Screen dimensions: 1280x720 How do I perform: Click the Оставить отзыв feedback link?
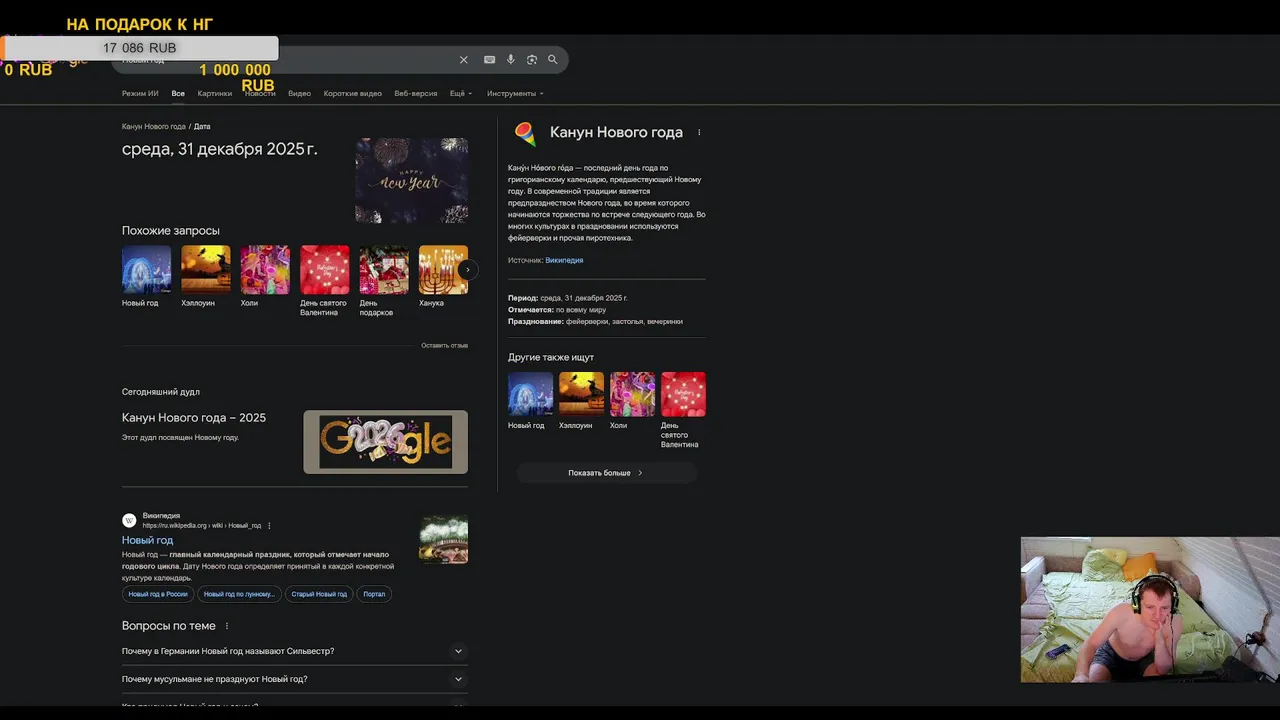point(444,345)
